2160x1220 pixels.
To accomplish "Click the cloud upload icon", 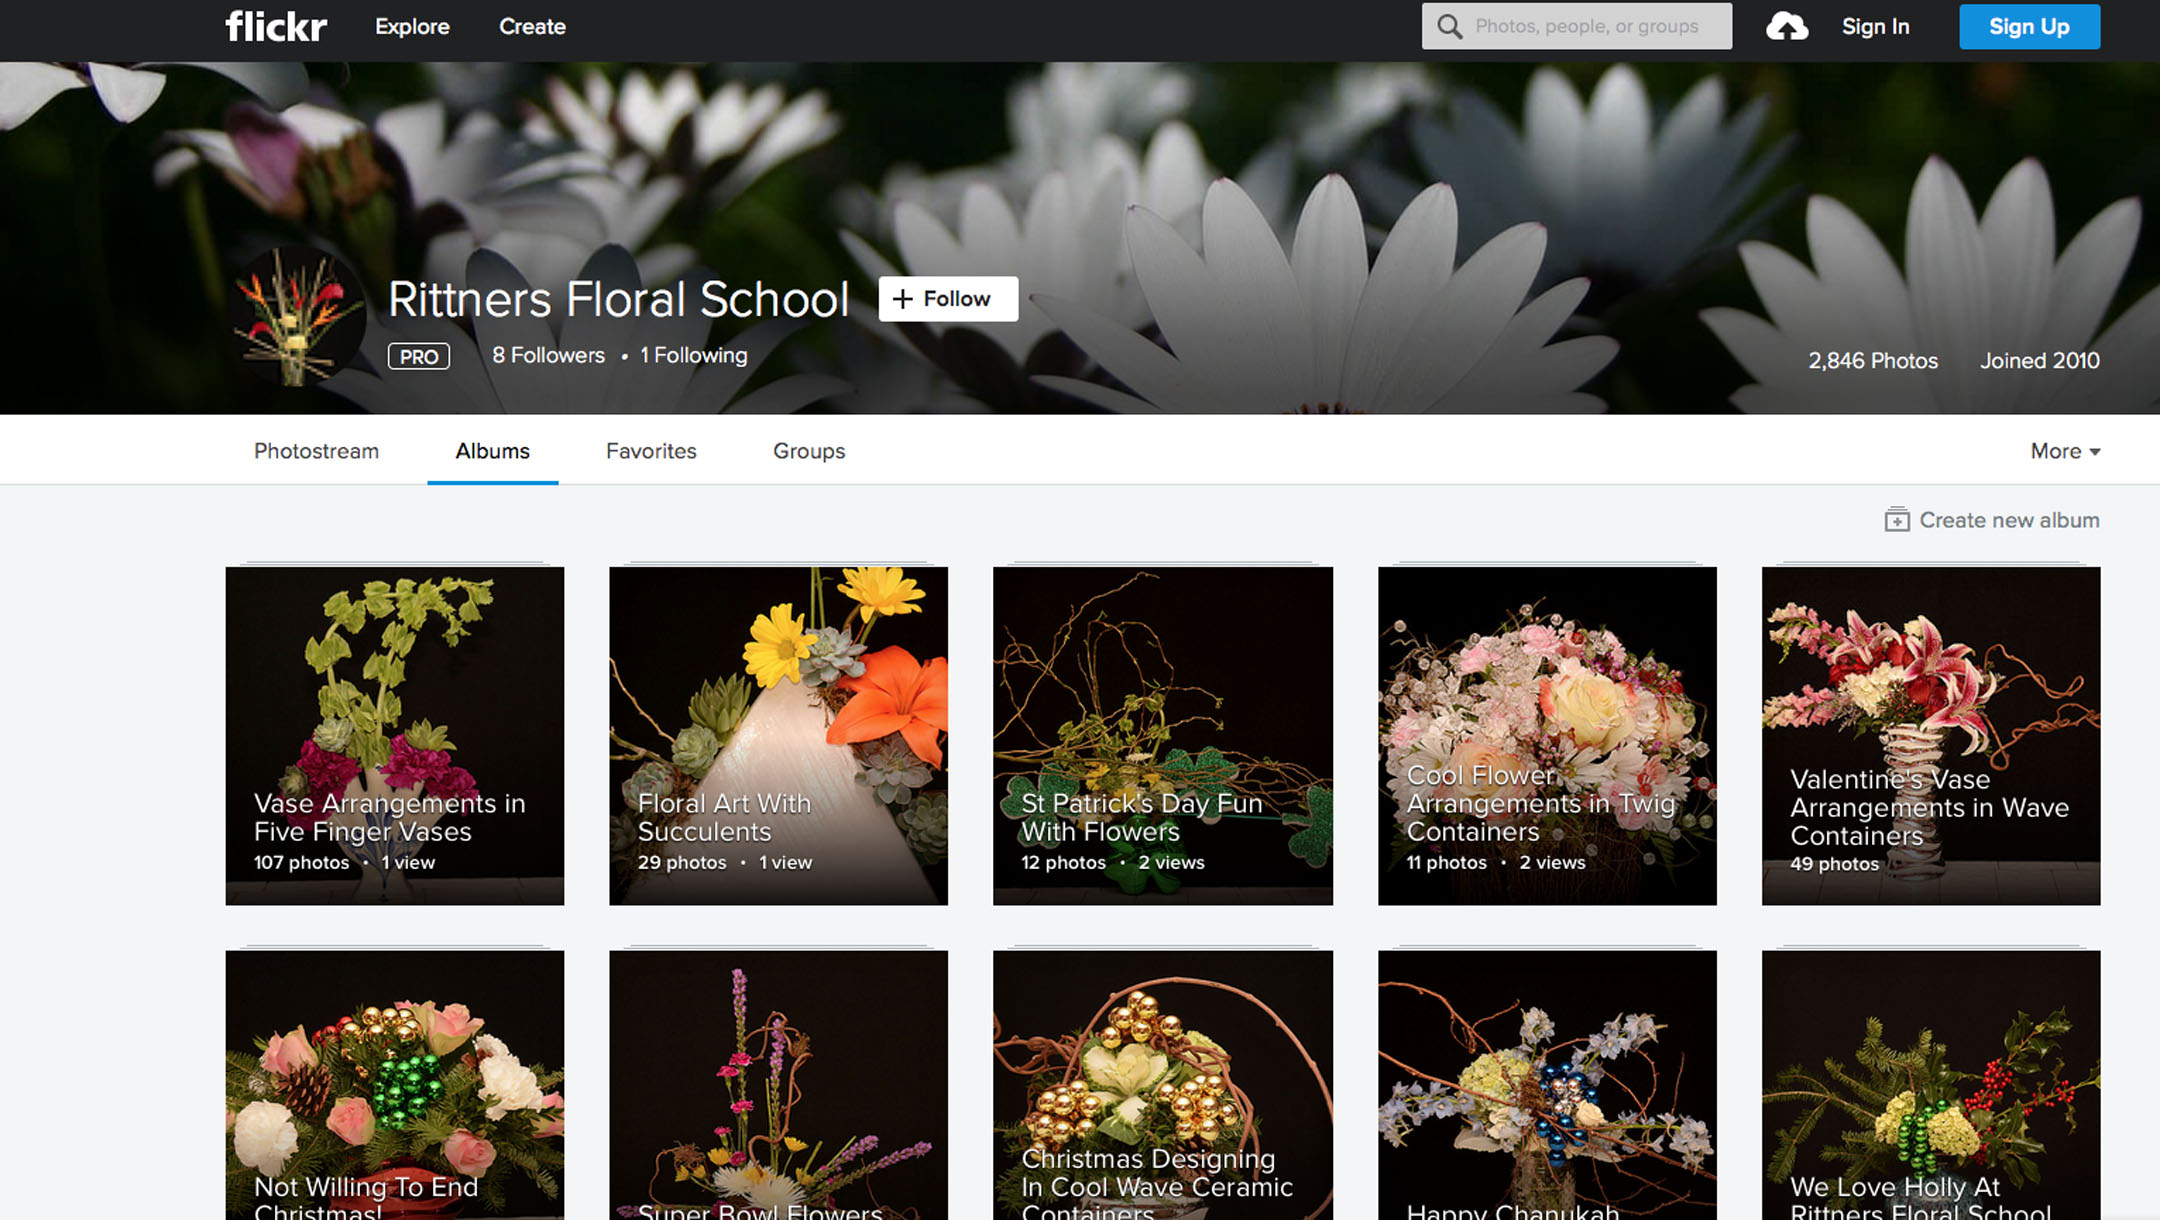I will tap(1786, 27).
